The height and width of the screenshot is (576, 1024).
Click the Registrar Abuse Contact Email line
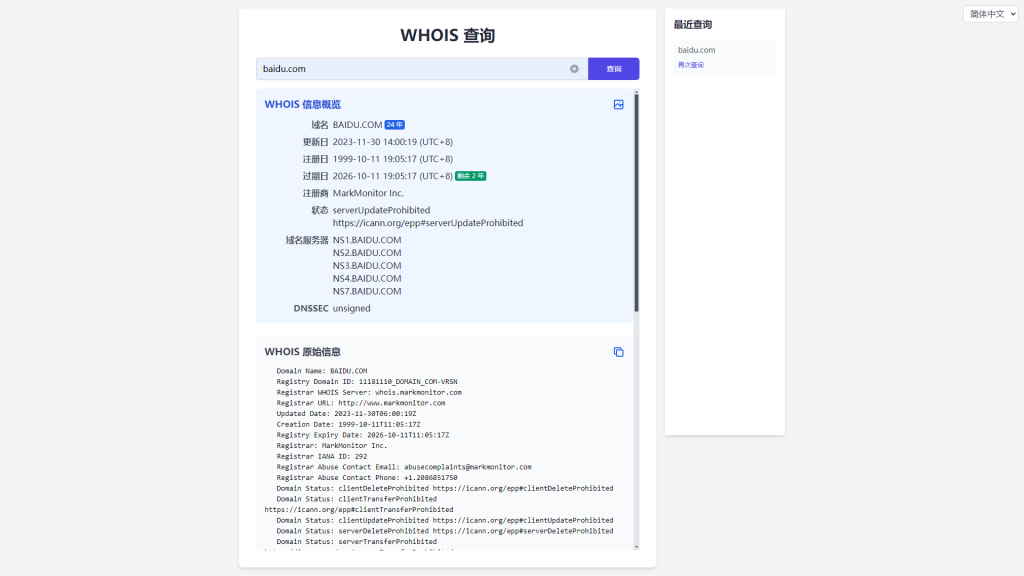coord(404,467)
